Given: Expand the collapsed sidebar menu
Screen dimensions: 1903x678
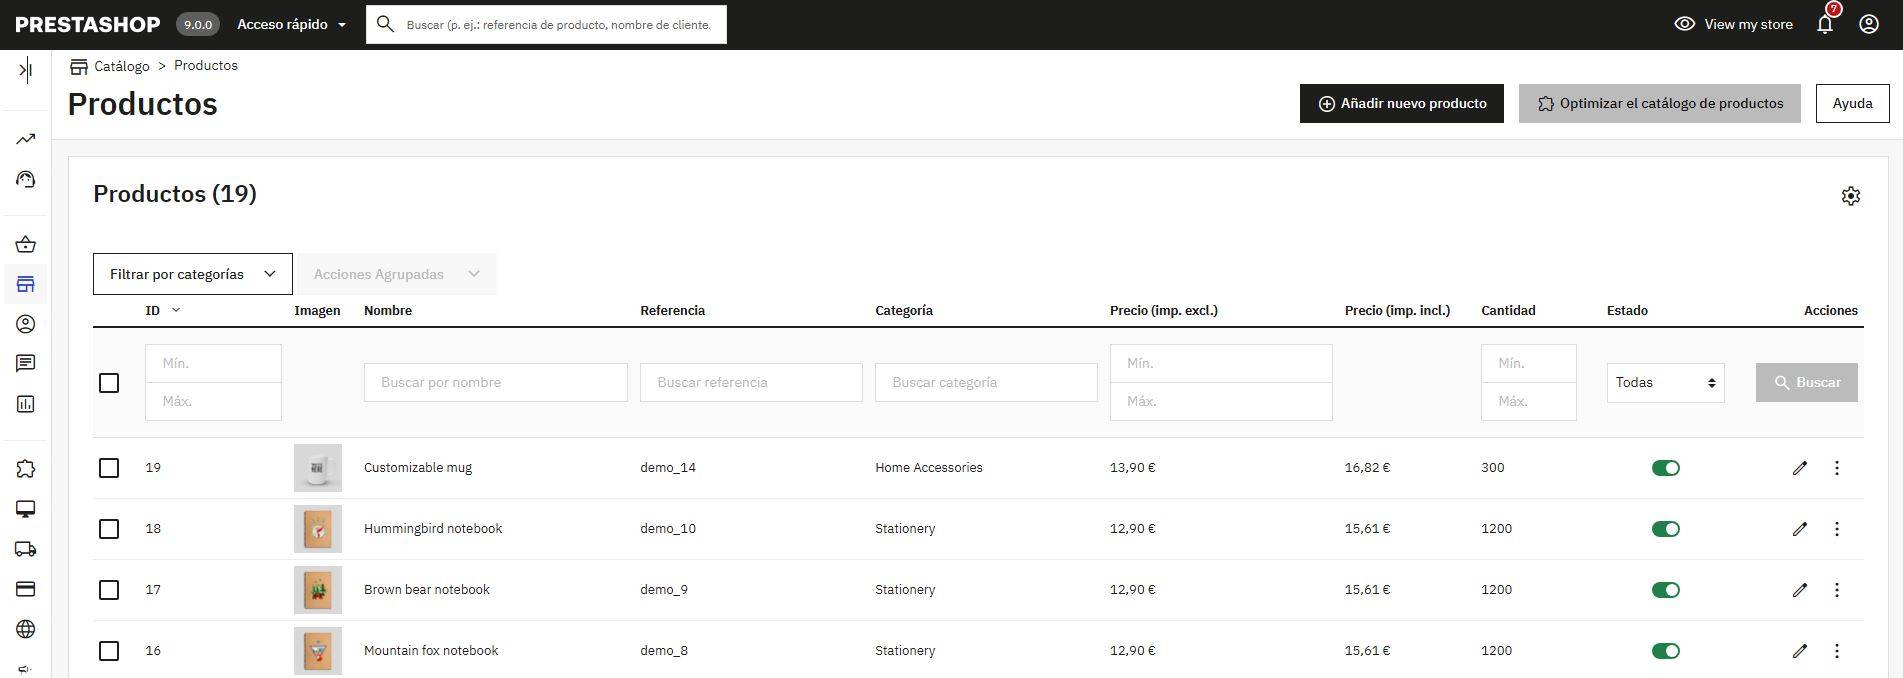Looking at the screenshot, I should pyautogui.click(x=26, y=69).
